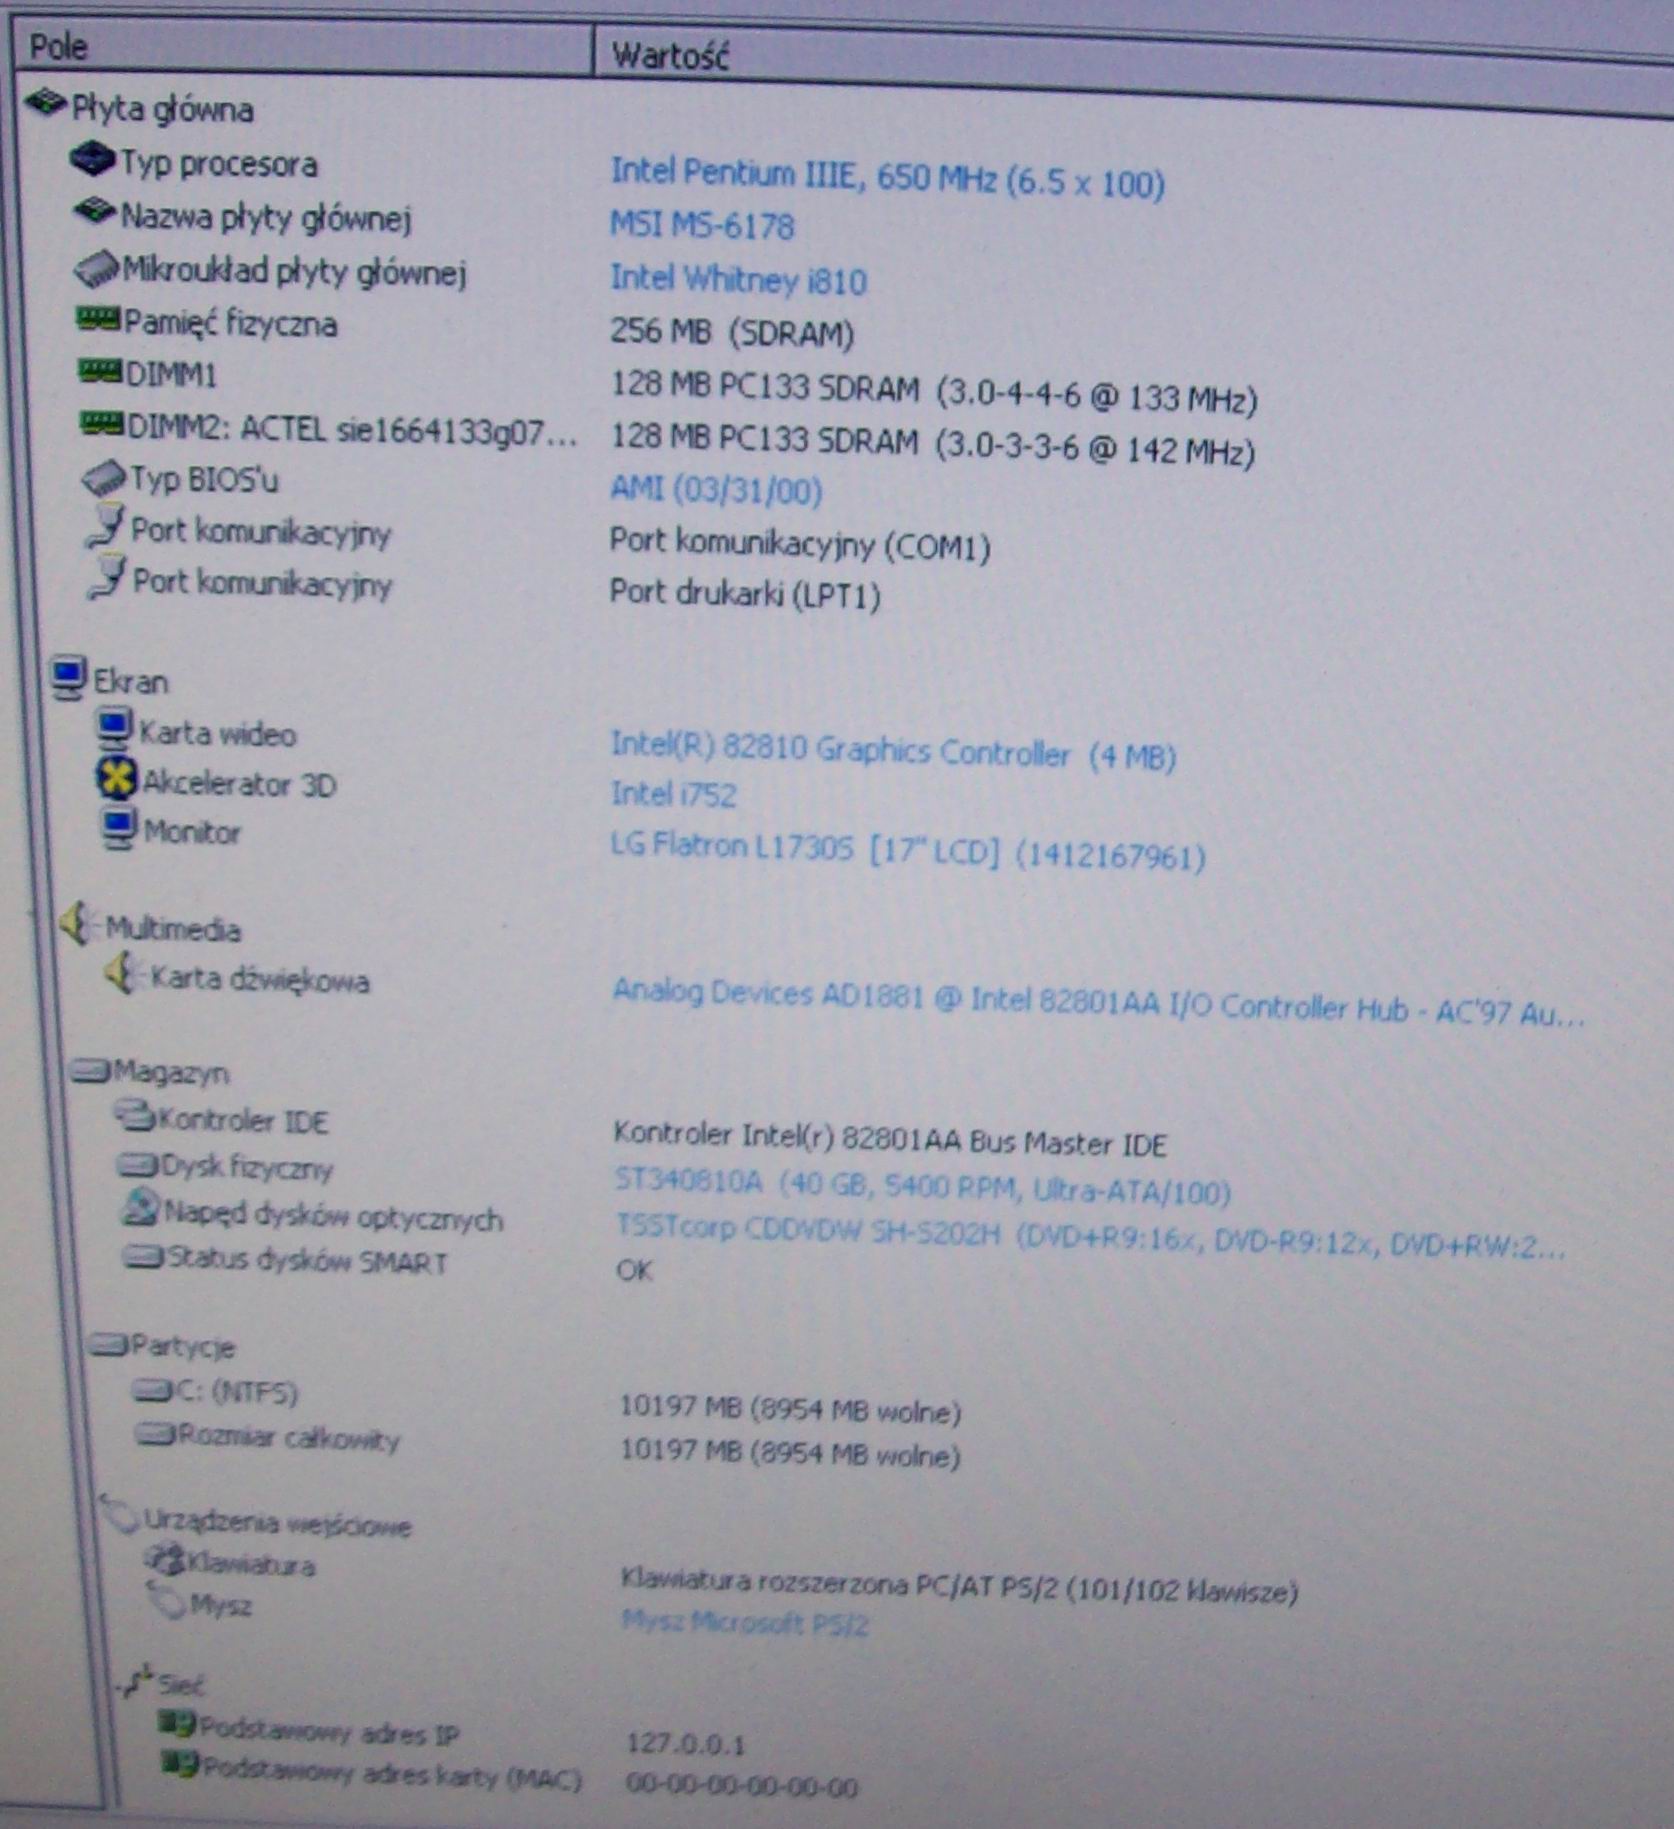This screenshot has height=1829, width=1674.
Task: Click the Typ procesora CPU icon
Action: (92, 159)
